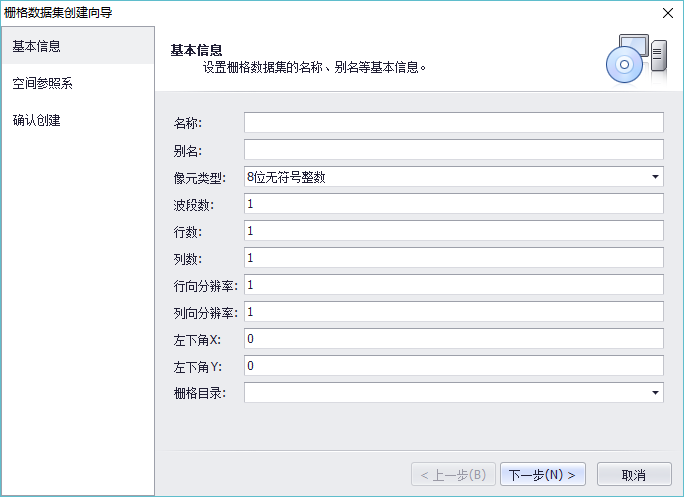
Task: Select the 波段数 input box
Action: click(453, 204)
